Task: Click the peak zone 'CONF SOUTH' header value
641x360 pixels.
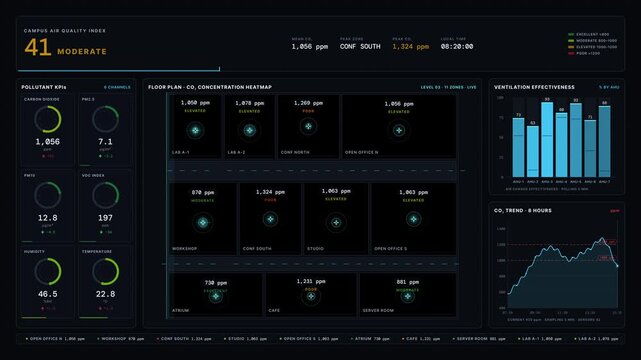Action: [x=360, y=47]
